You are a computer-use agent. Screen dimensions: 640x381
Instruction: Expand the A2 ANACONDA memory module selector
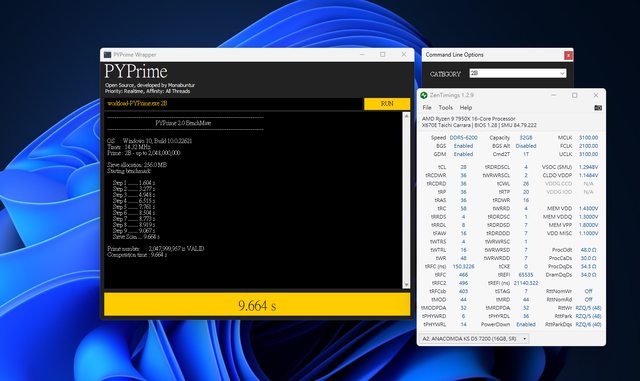pos(474,339)
